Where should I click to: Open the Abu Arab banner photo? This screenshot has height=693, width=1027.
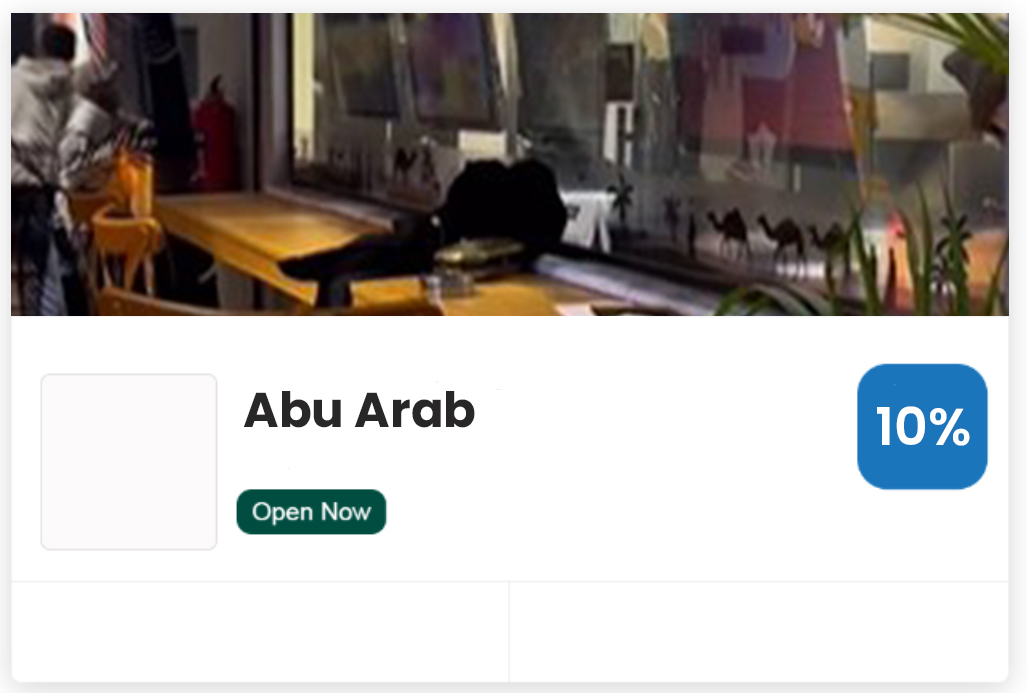[x=510, y=164]
